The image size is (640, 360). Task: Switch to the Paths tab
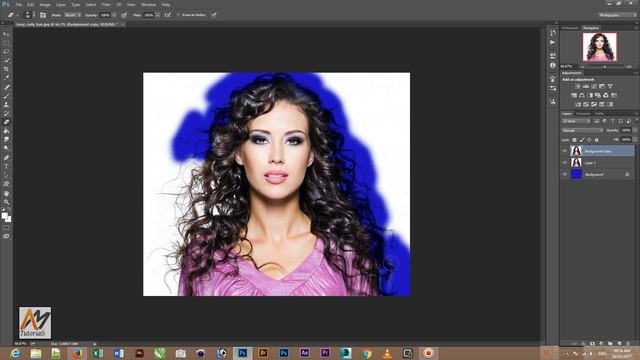tap(599, 113)
